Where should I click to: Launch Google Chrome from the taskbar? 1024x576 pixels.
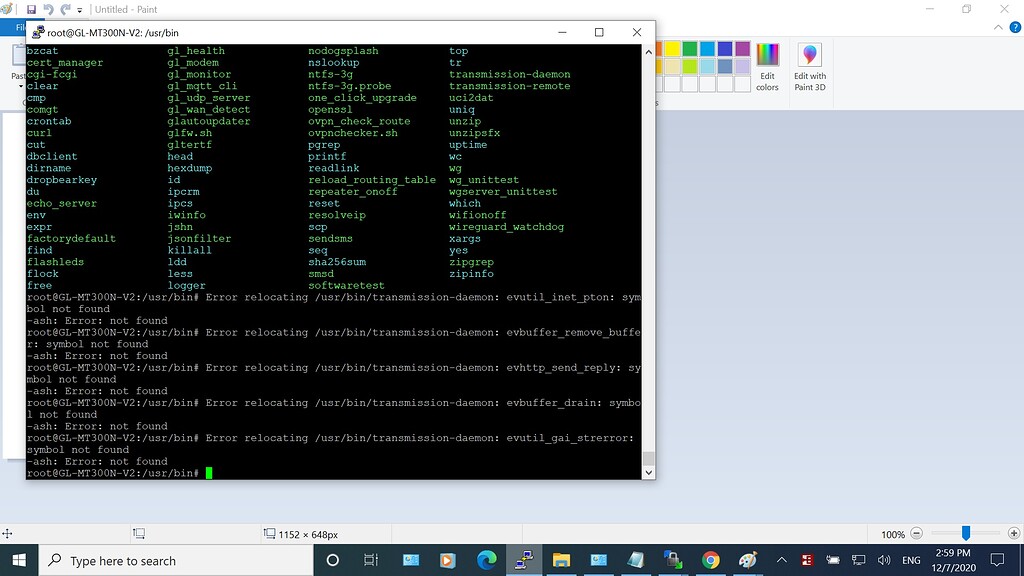tap(710, 561)
